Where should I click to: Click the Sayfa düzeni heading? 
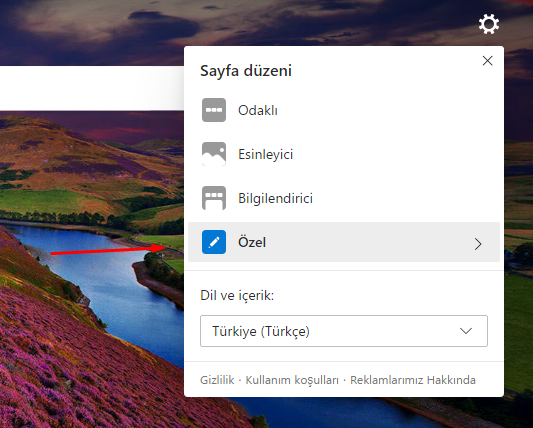(246, 71)
